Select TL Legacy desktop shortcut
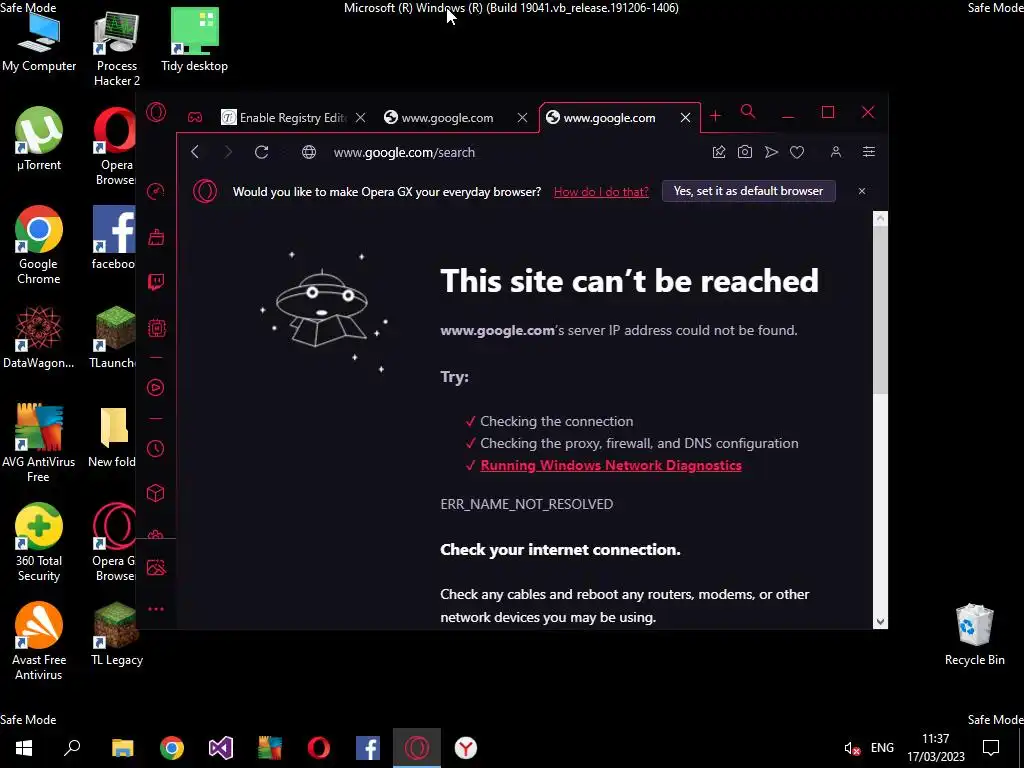The height and width of the screenshot is (768, 1024). 117,634
